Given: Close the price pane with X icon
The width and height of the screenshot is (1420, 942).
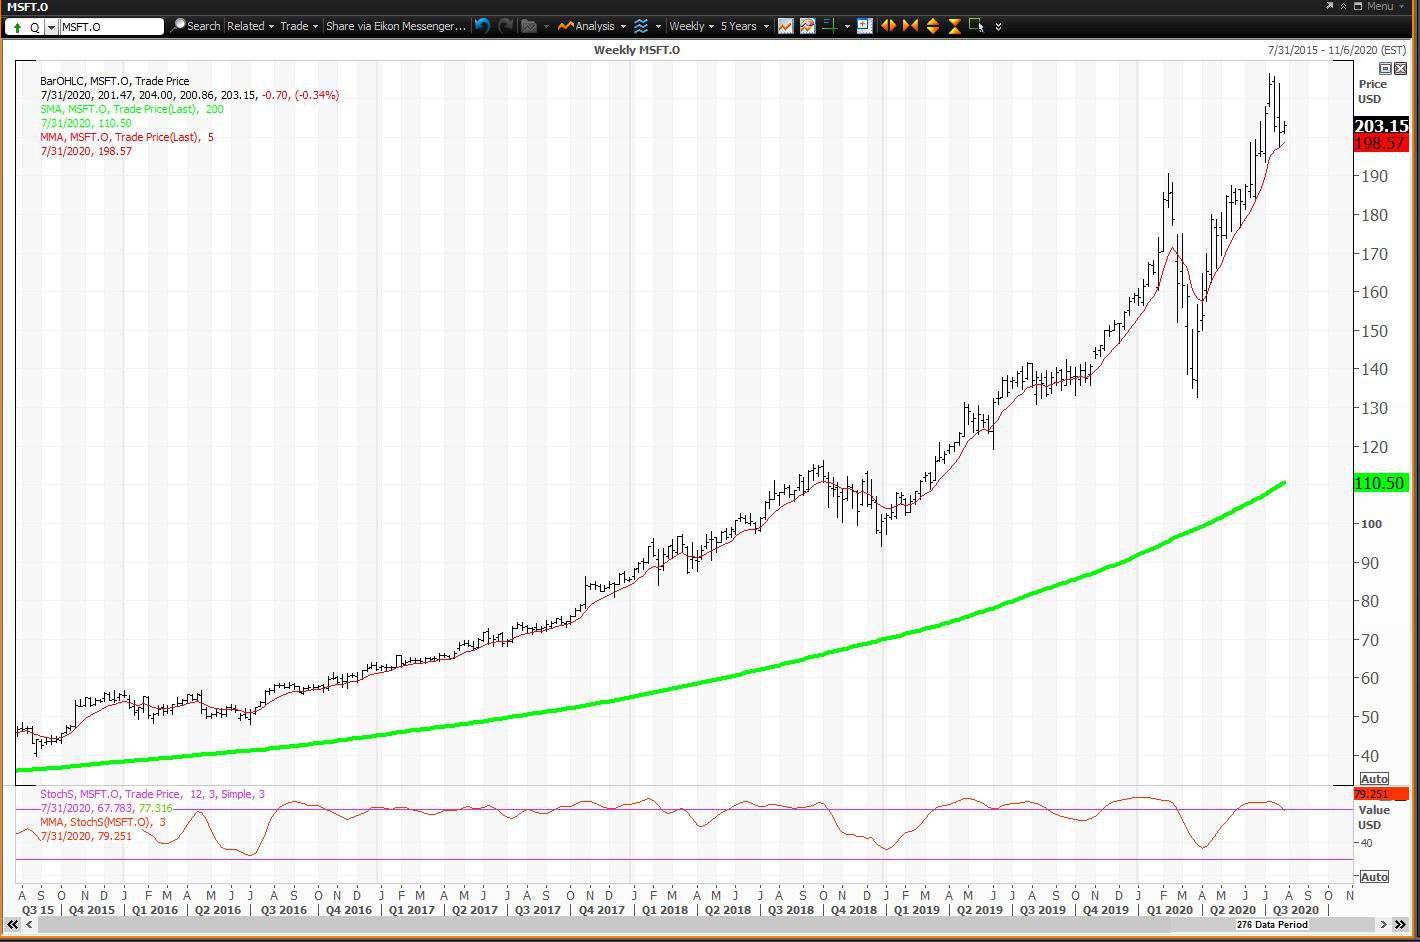Looking at the screenshot, I should [x=1400, y=68].
